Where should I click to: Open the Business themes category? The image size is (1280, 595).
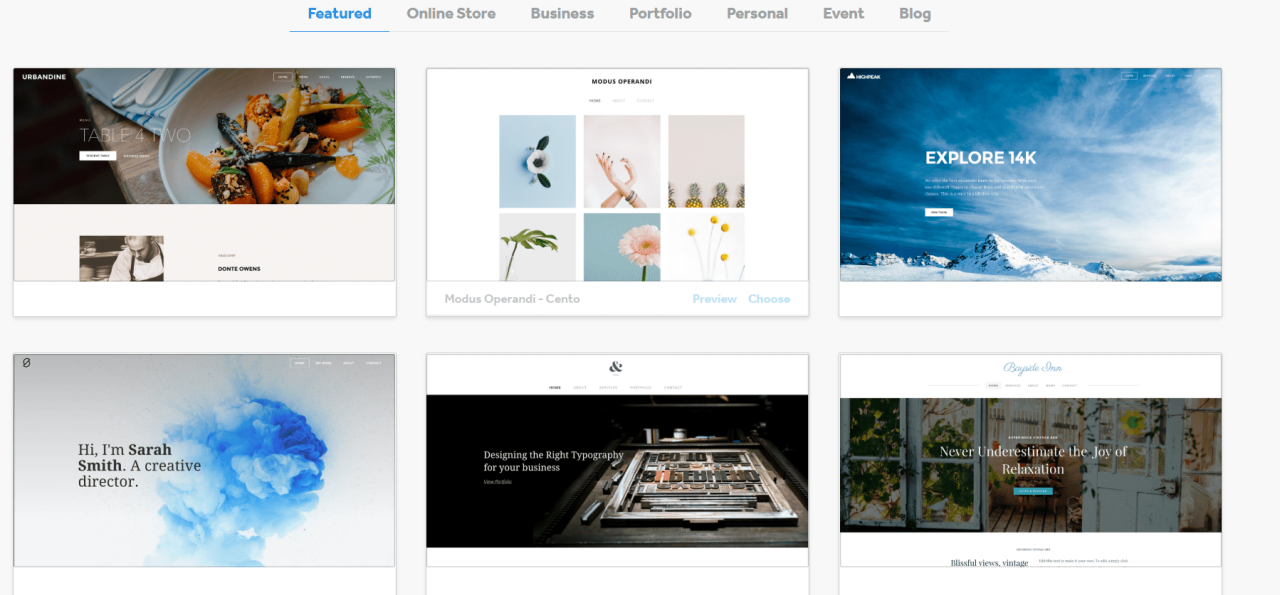pos(562,13)
